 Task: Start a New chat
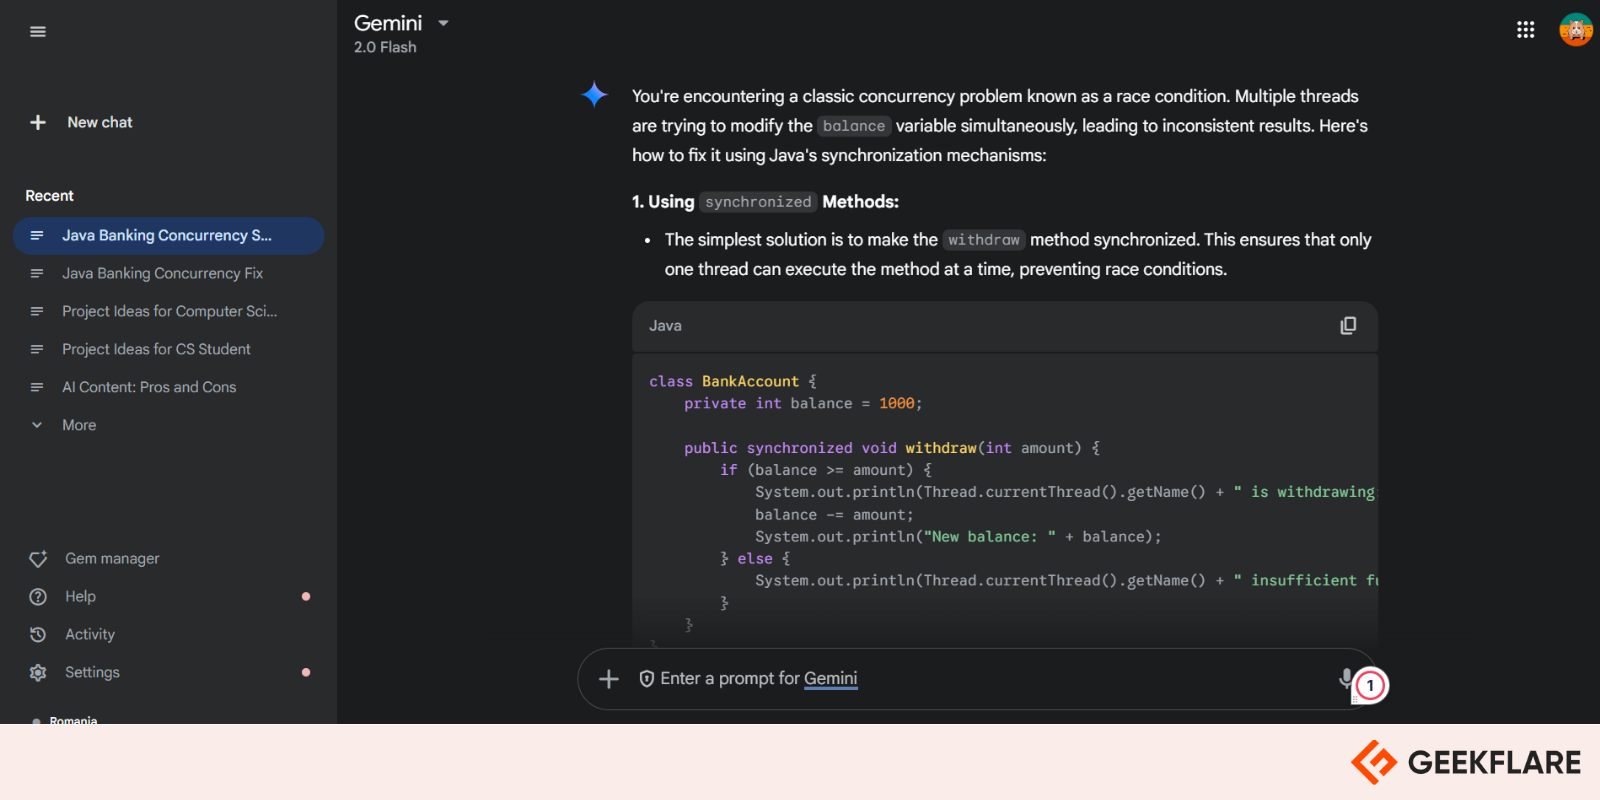point(85,122)
